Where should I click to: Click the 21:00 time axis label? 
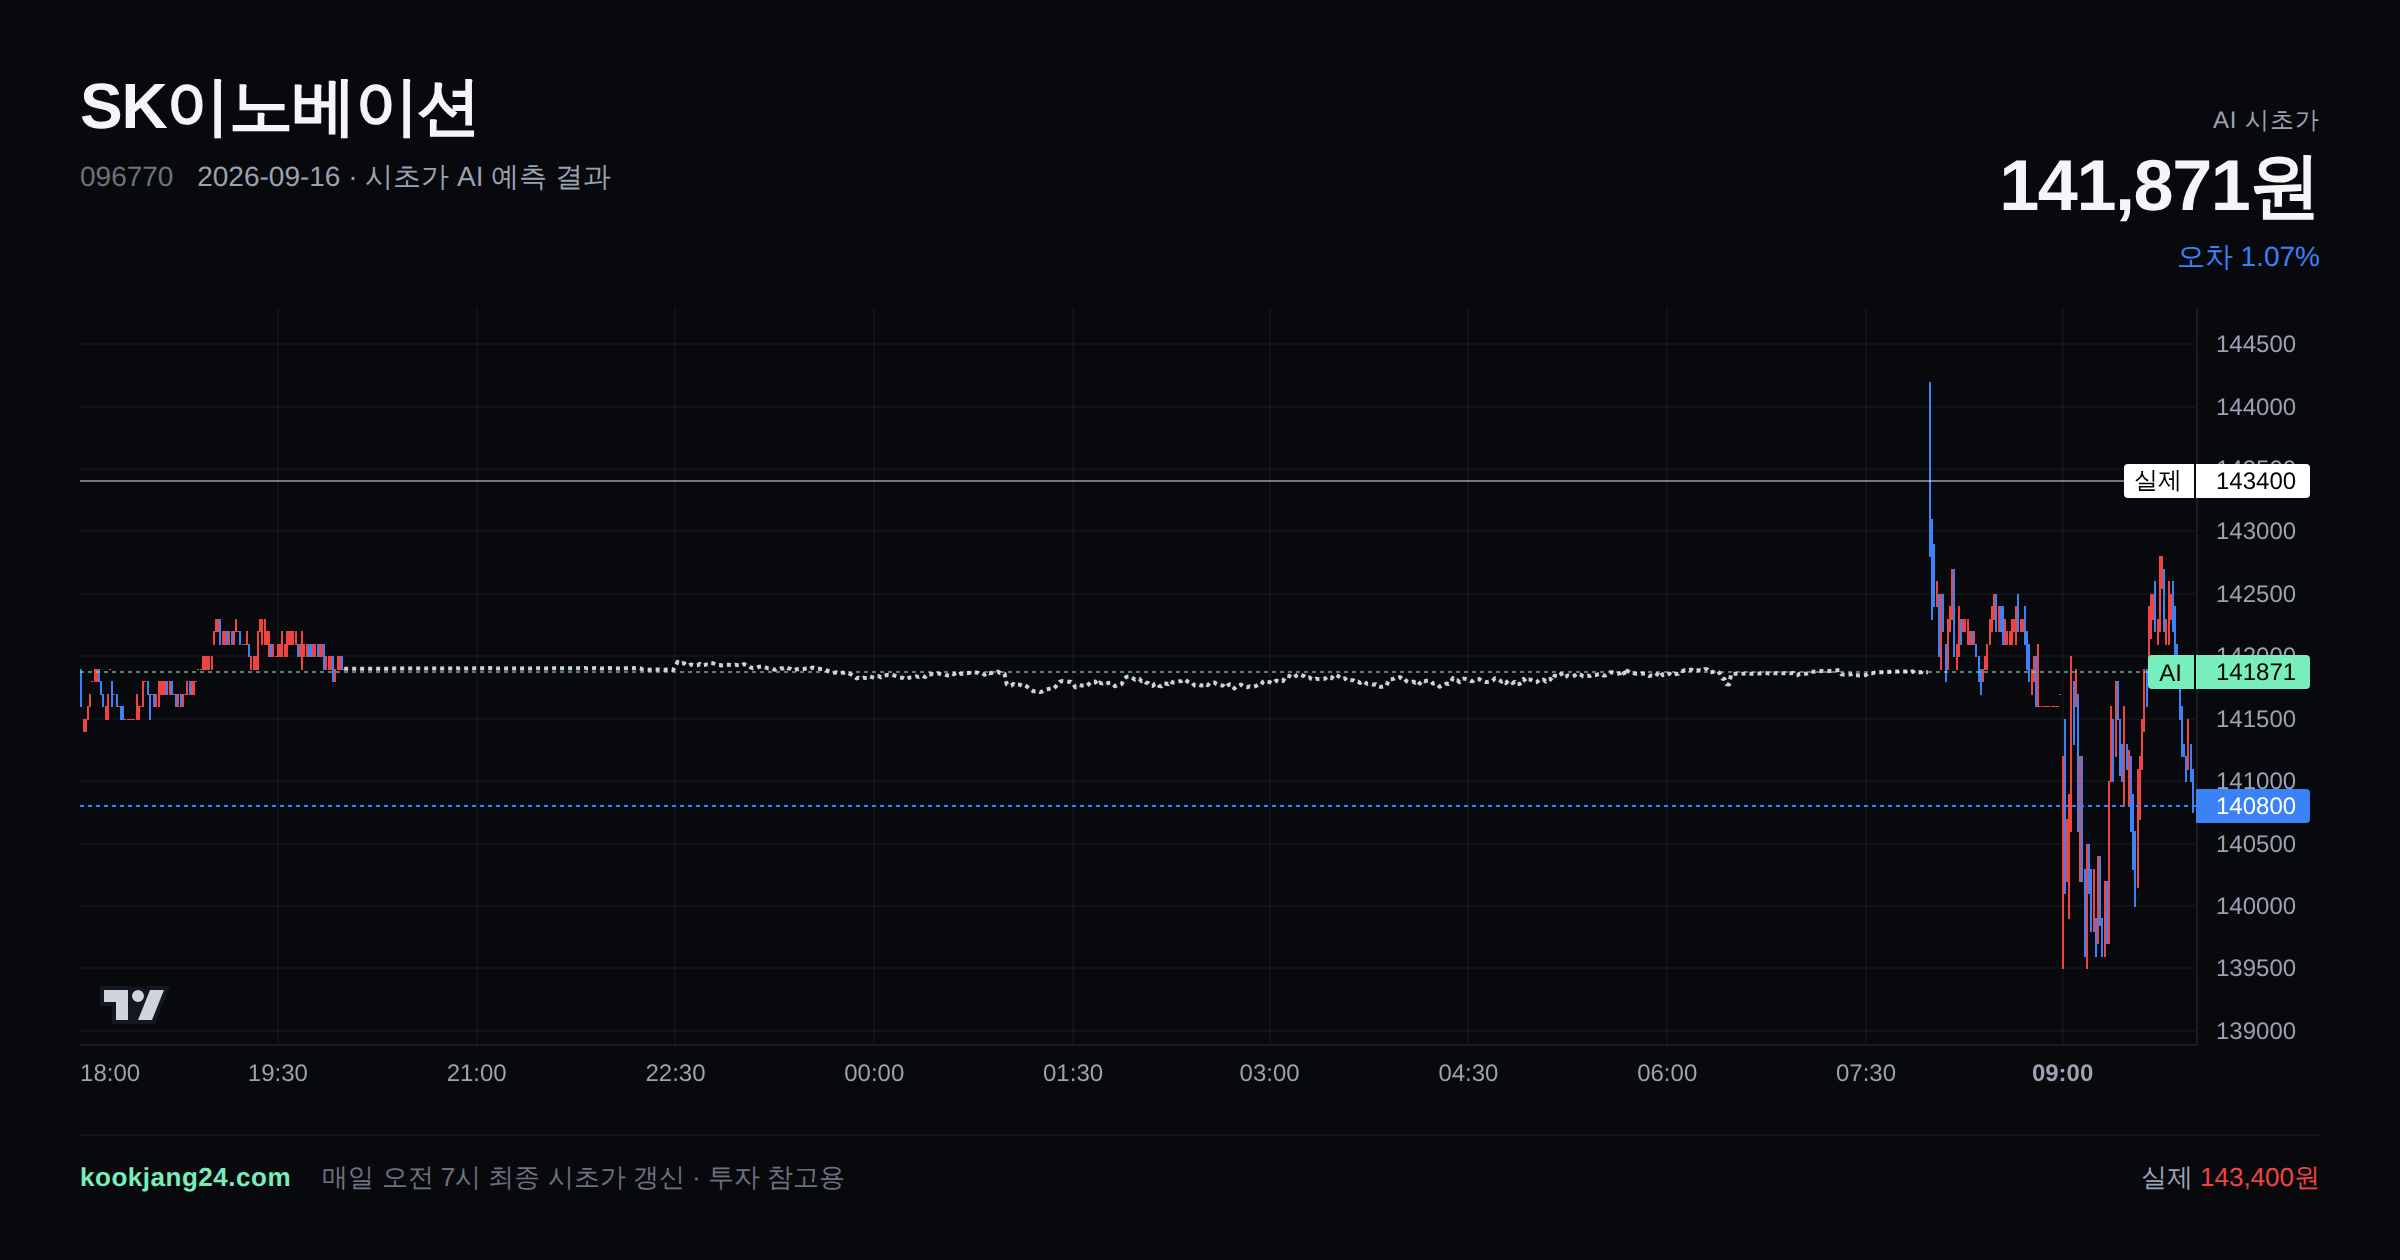(x=476, y=1073)
